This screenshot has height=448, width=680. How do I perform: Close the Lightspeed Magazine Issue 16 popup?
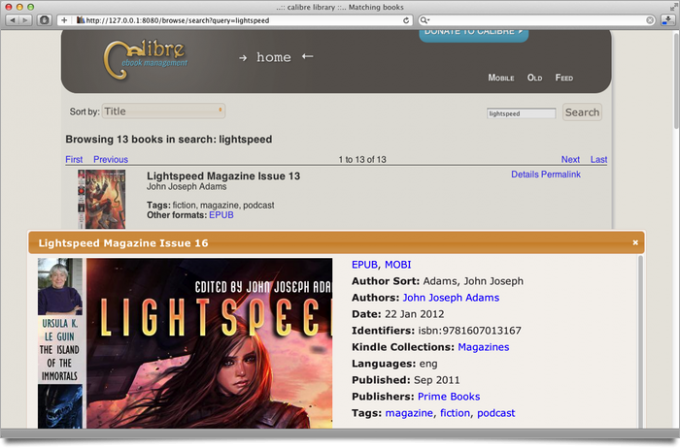635,243
